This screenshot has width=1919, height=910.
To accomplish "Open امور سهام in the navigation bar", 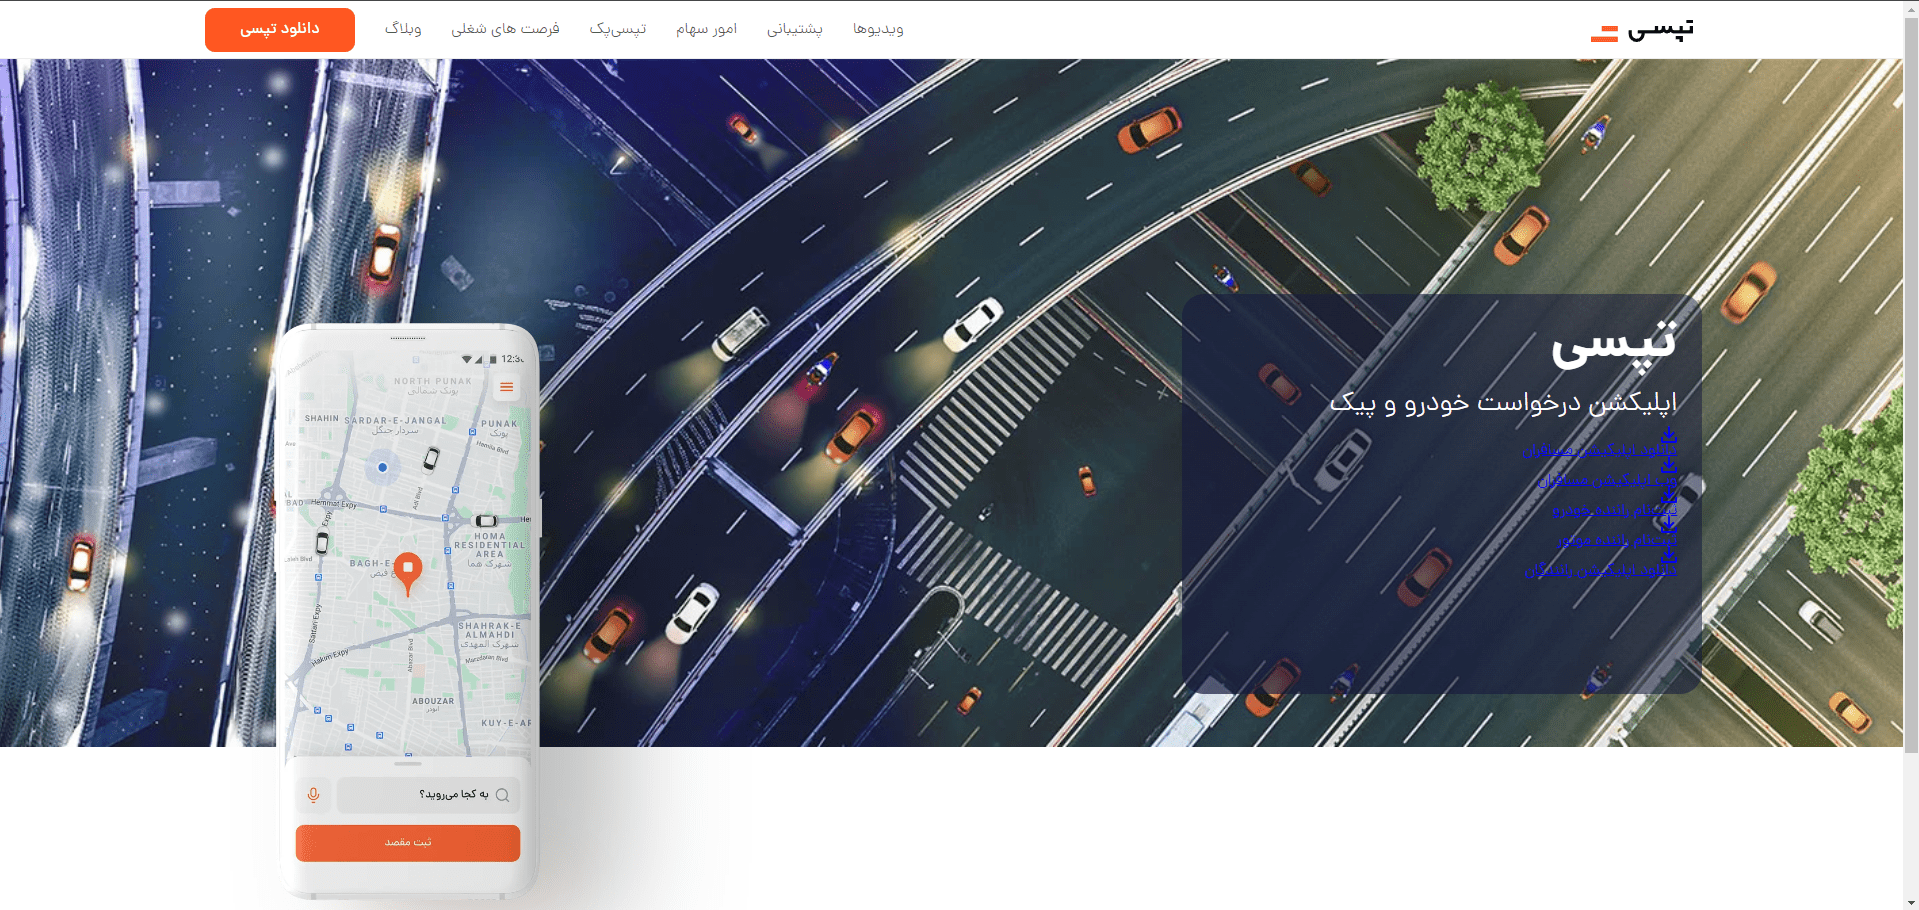I will tap(706, 29).
